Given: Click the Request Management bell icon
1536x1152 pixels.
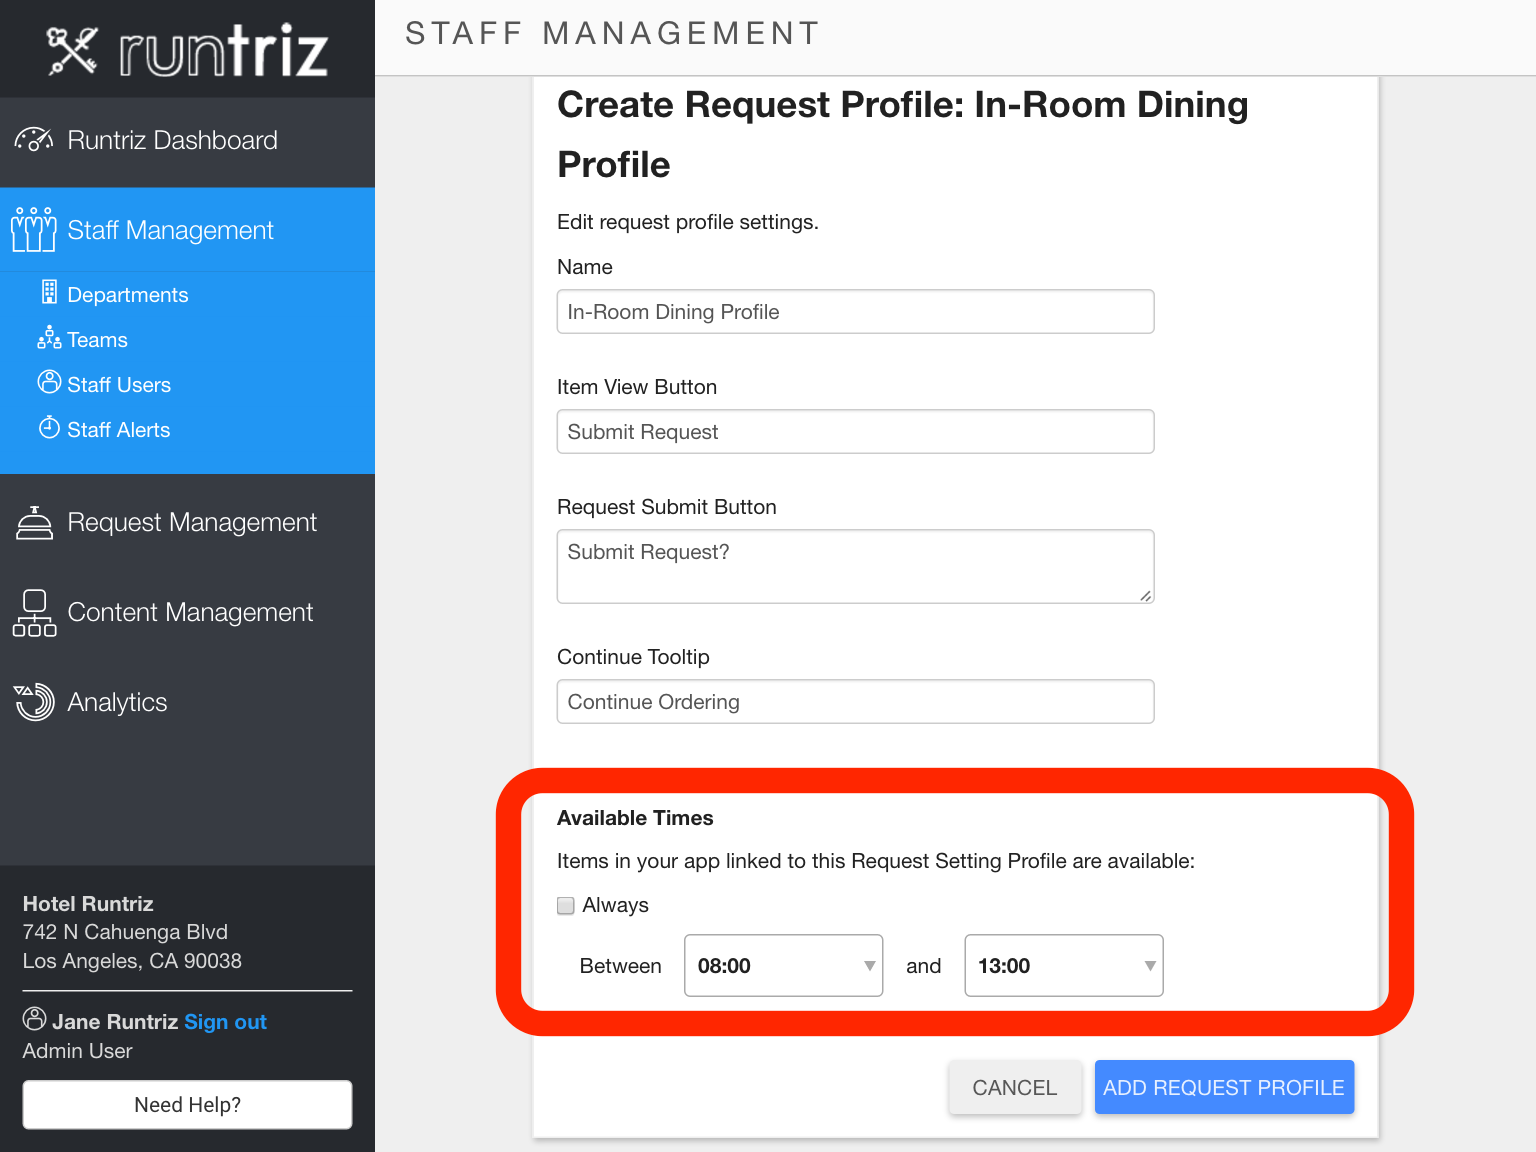Looking at the screenshot, I should [34, 523].
